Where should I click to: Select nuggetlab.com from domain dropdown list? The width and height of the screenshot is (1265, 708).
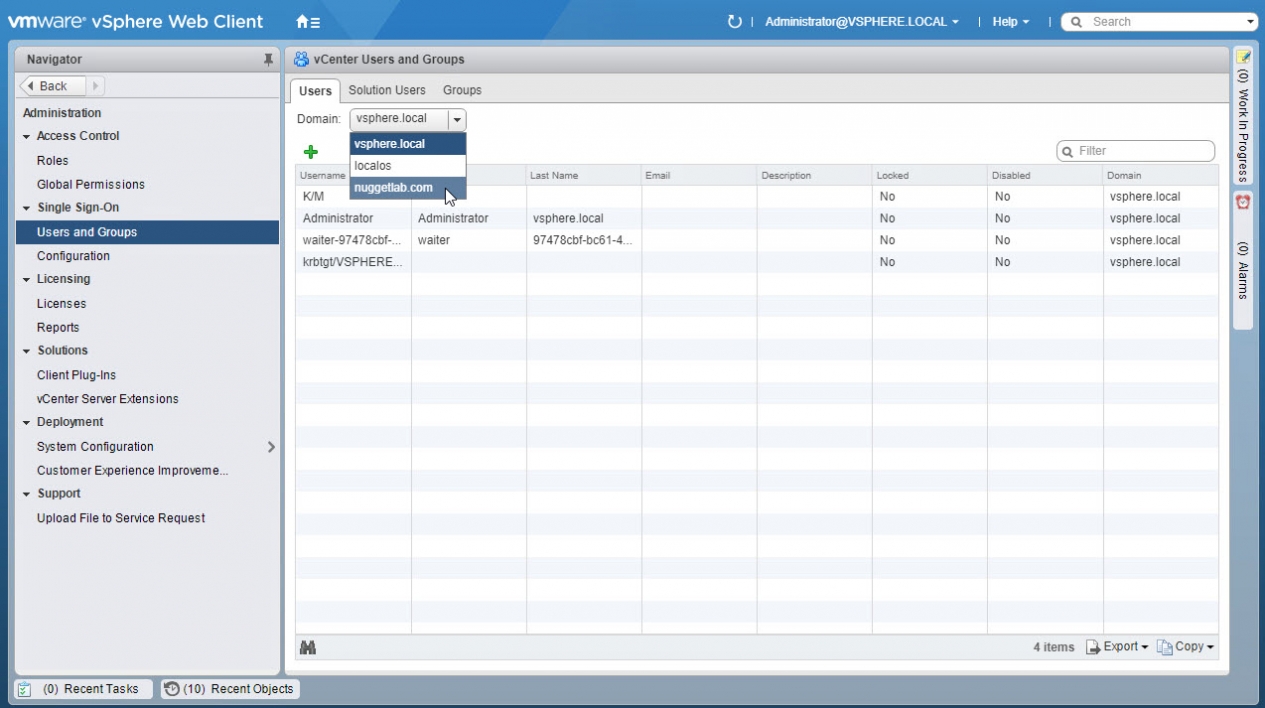pyautogui.click(x=394, y=188)
